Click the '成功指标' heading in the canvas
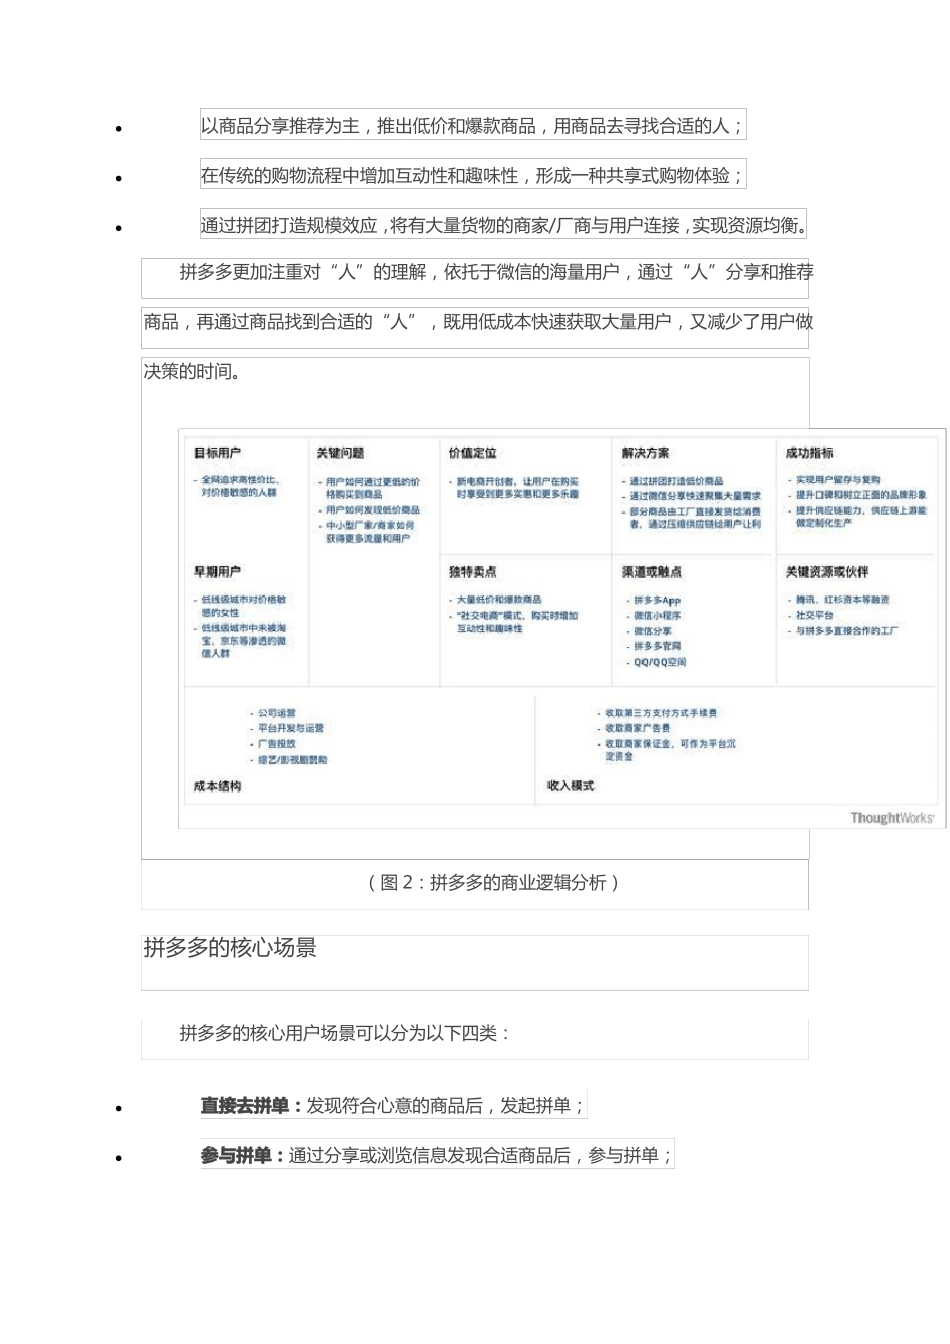The width and height of the screenshot is (950, 1344). pos(809,453)
